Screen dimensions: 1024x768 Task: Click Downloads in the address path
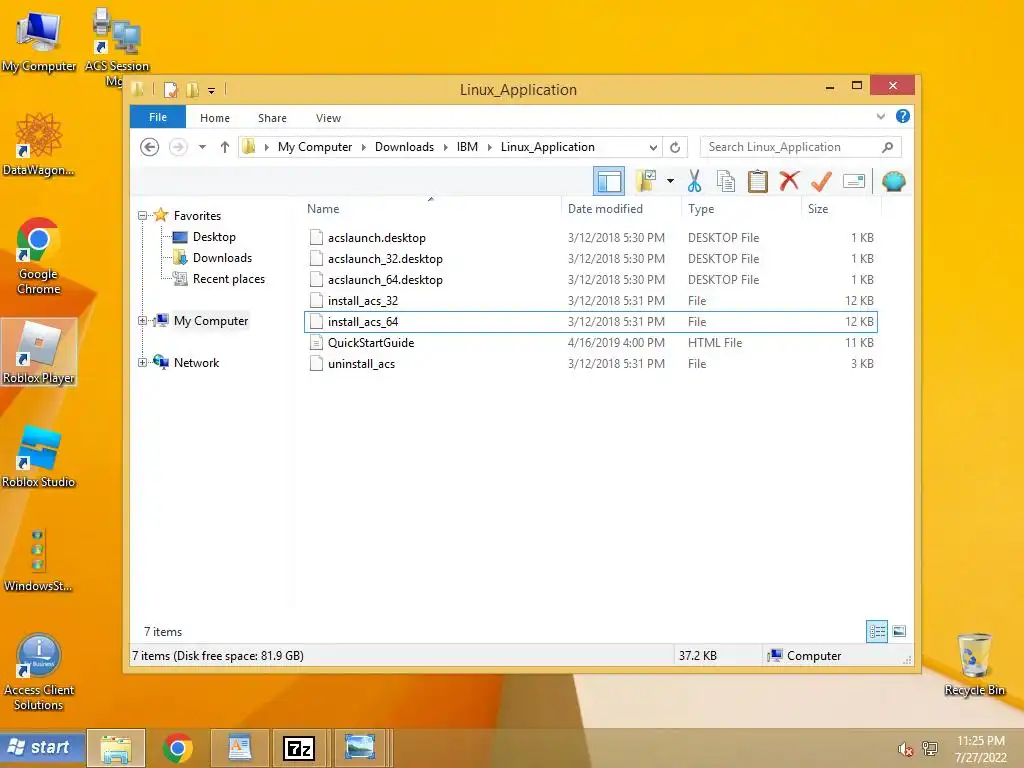tap(404, 147)
